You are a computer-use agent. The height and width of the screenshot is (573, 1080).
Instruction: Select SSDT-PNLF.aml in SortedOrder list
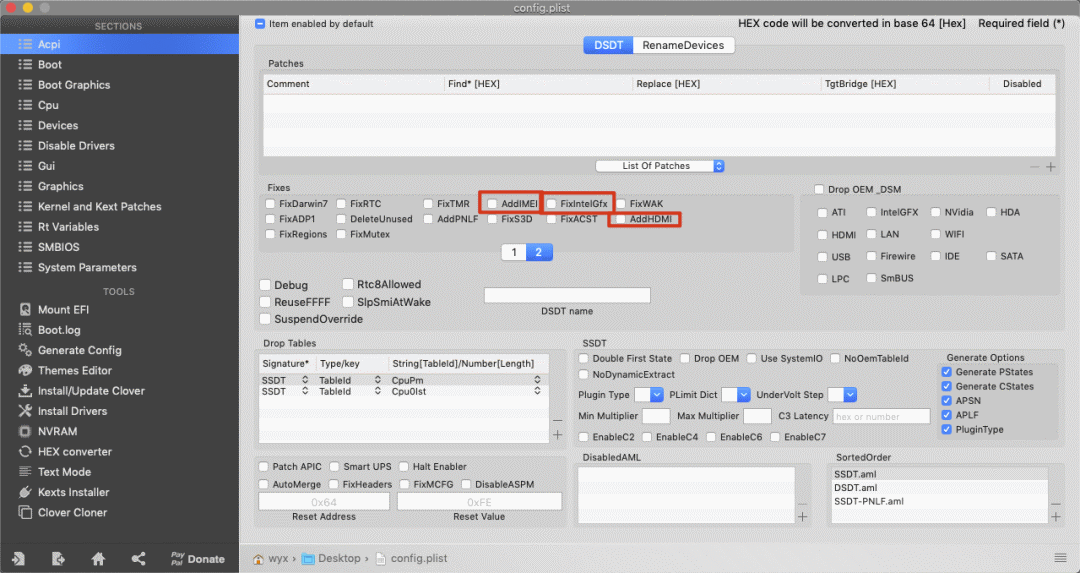(x=869, y=501)
